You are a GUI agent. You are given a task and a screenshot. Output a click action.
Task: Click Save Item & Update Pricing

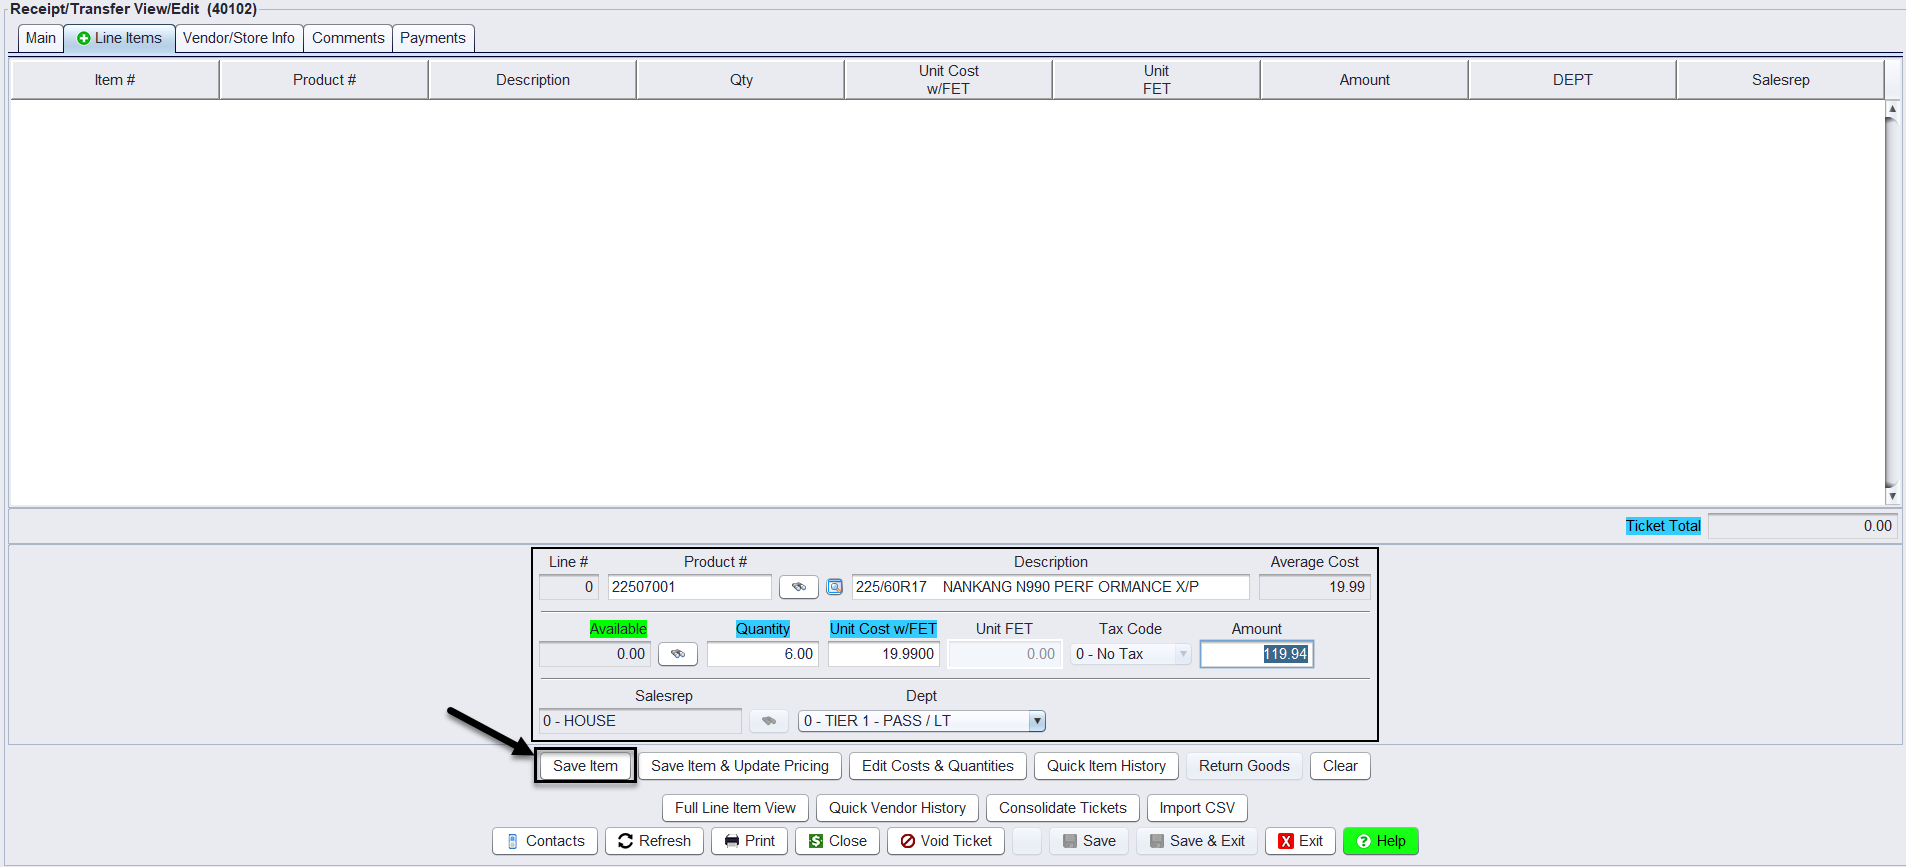[x=739, y=766]
